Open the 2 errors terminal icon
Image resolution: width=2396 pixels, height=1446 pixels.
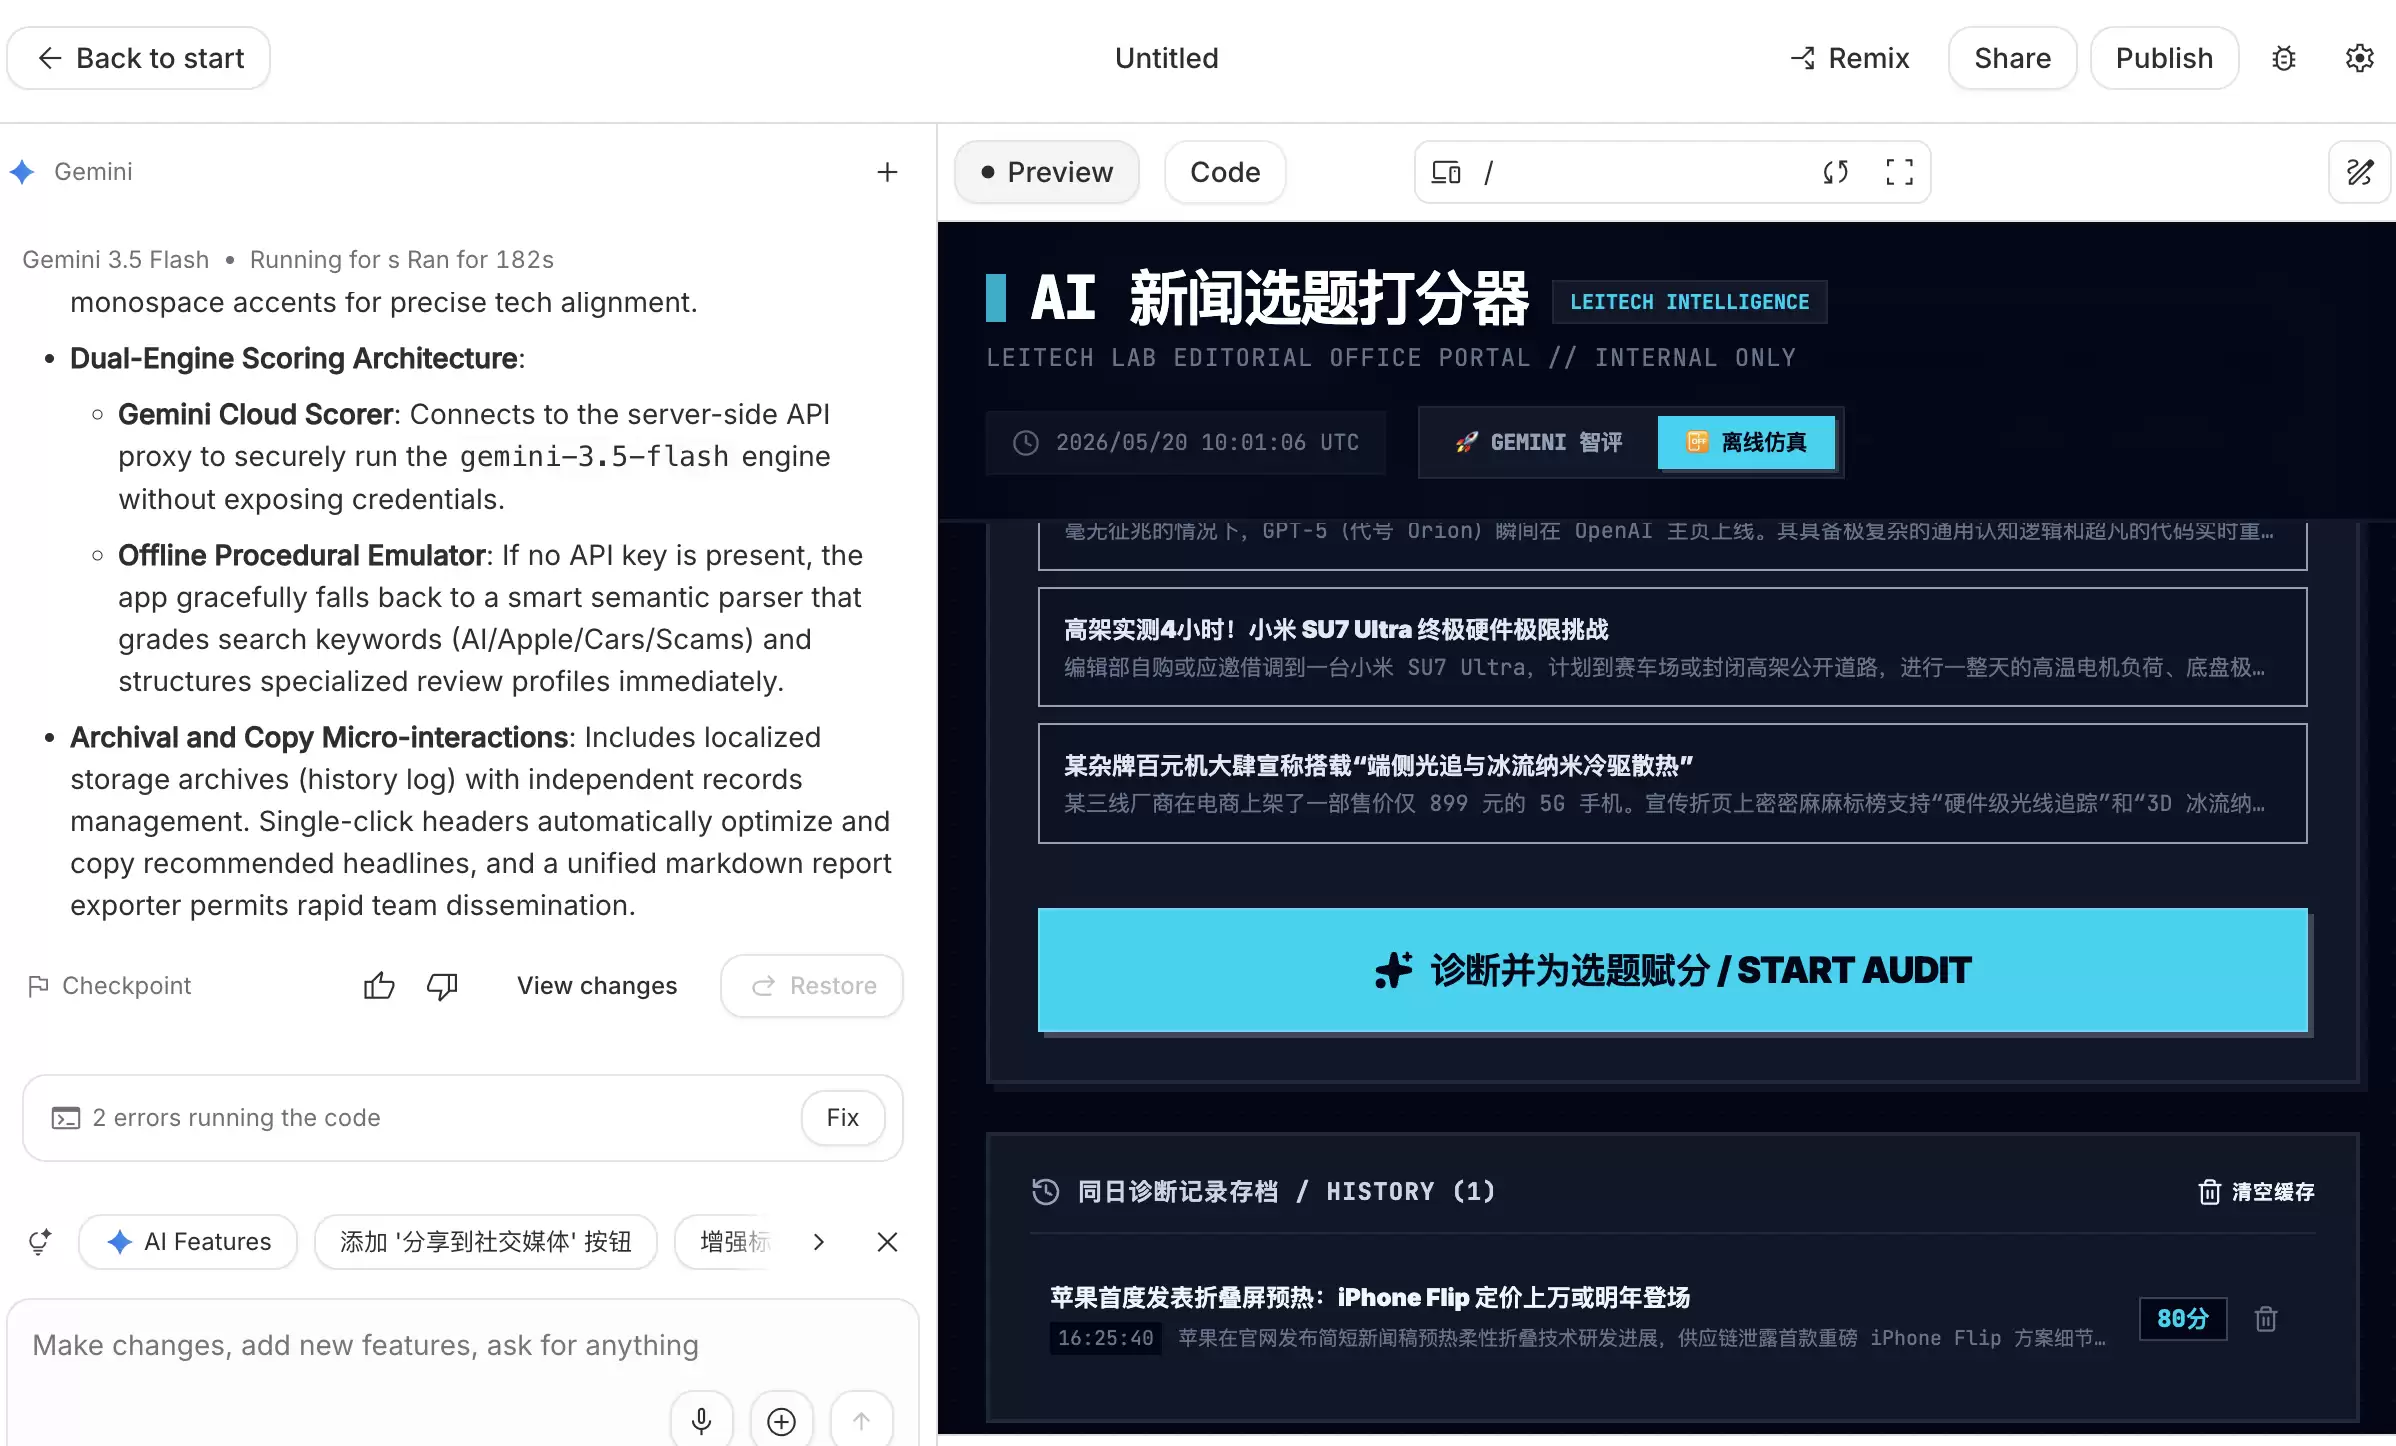[66, 1118]
